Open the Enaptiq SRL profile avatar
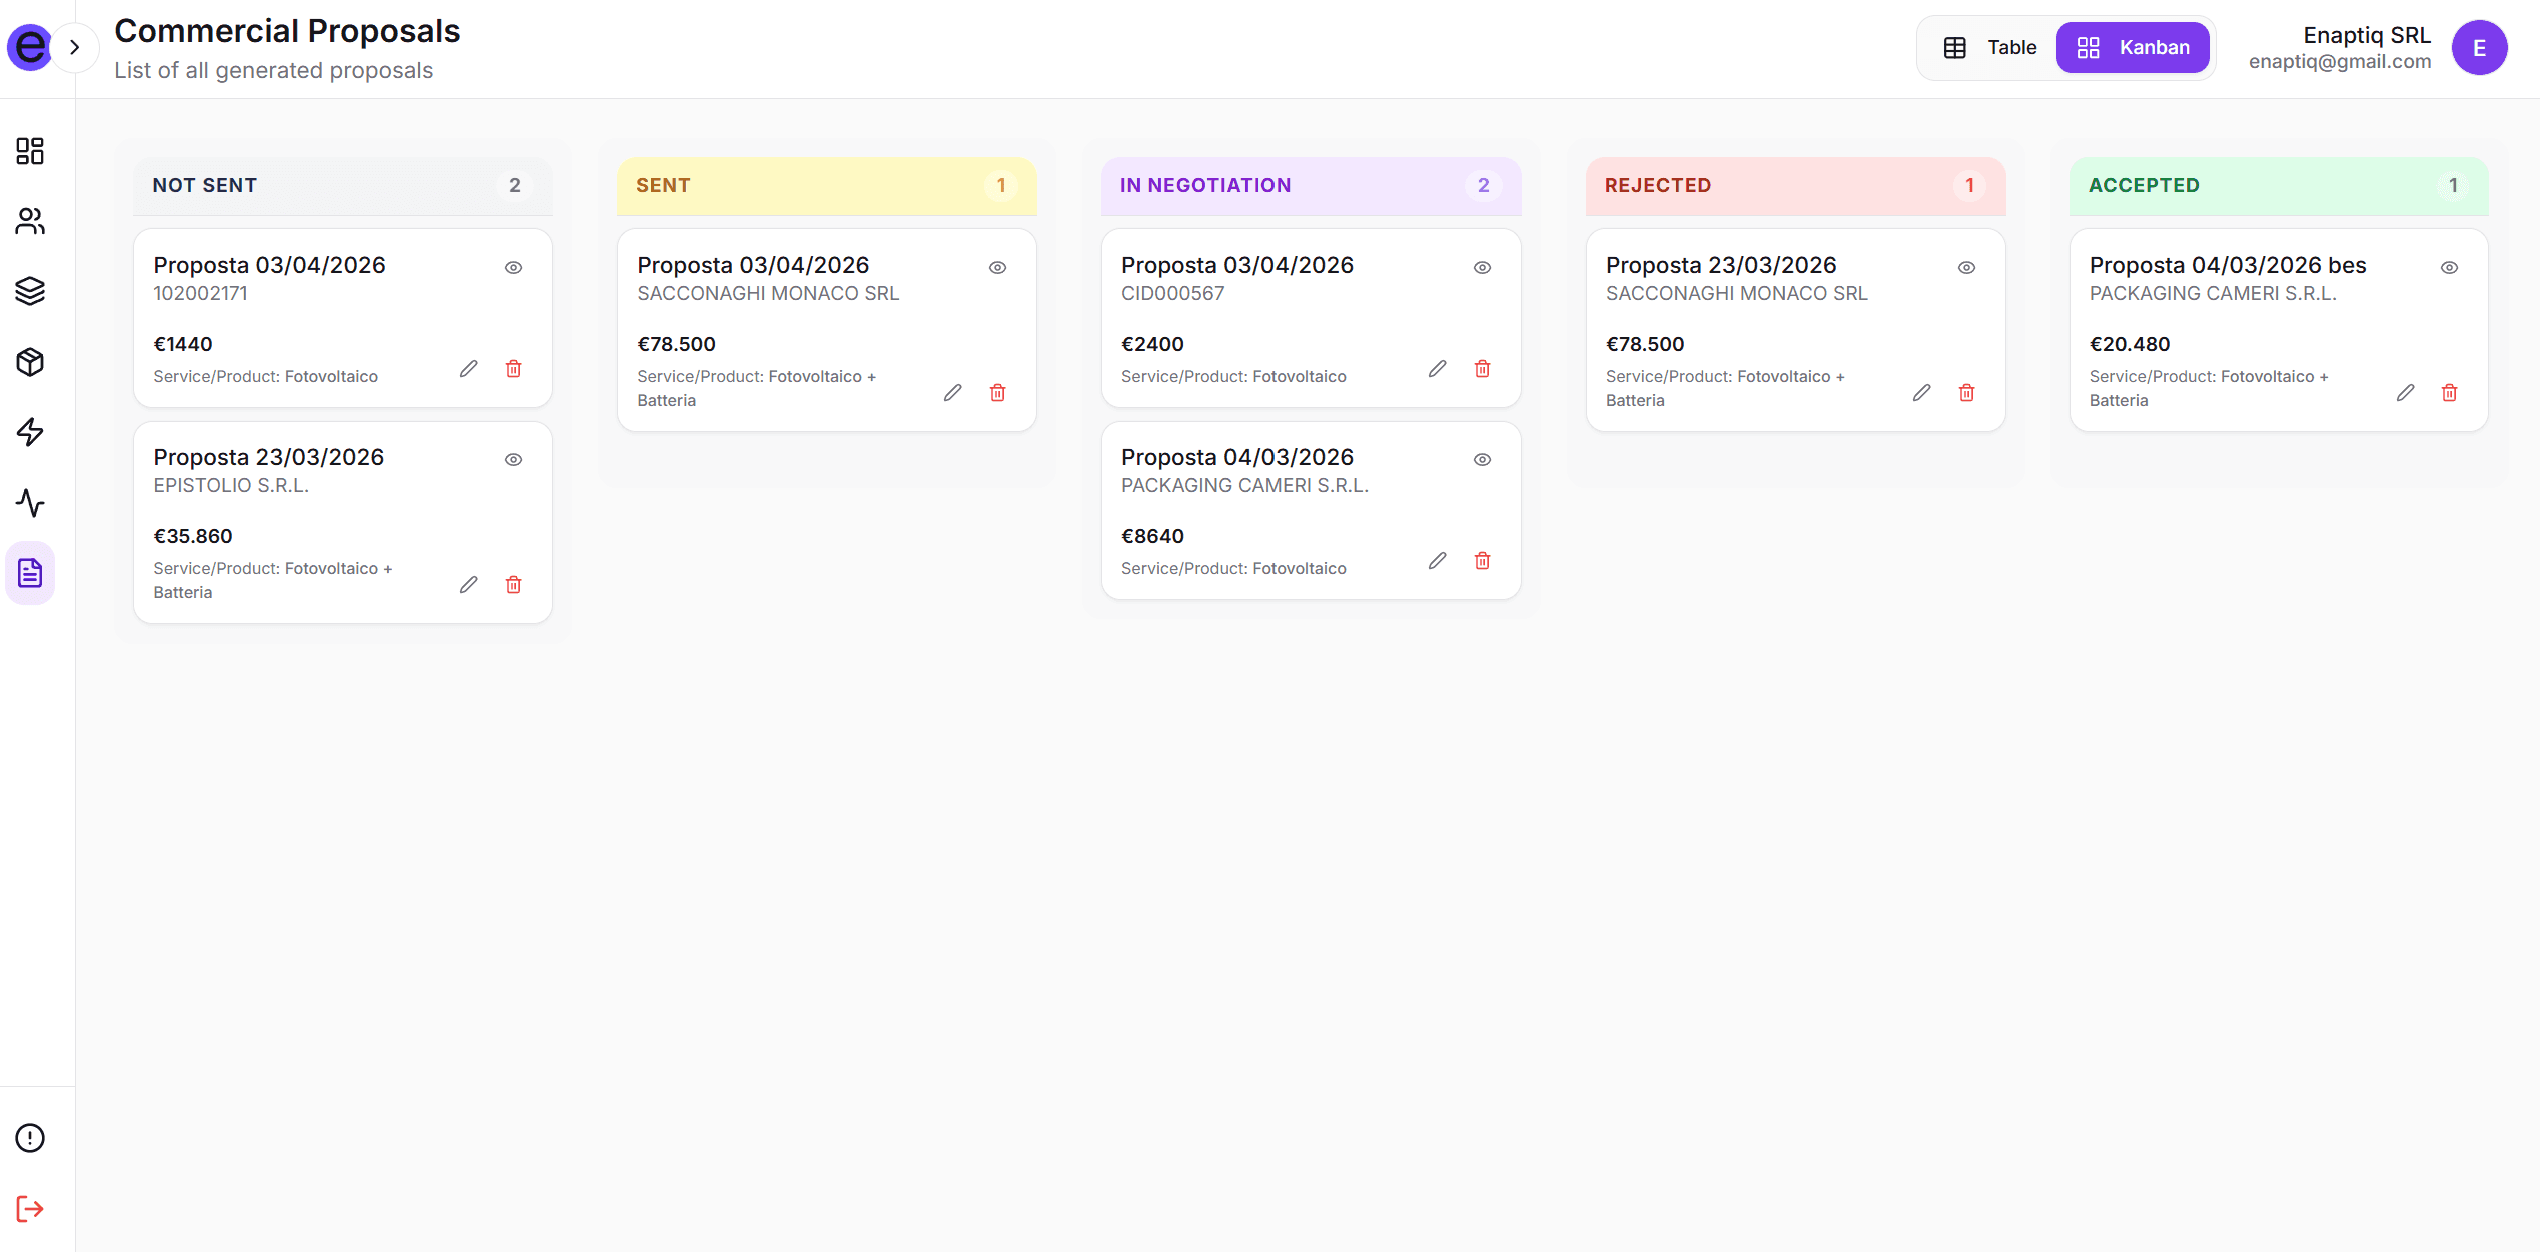Image resolution: width=2540 pixels, height=1252 pixels. pos(2481,46)
